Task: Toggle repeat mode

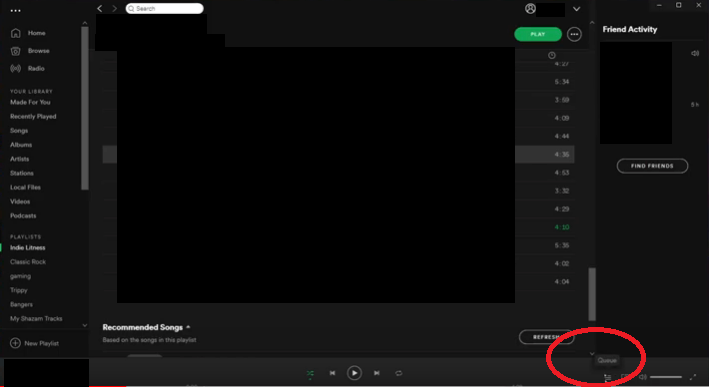Action: [398, 373]
